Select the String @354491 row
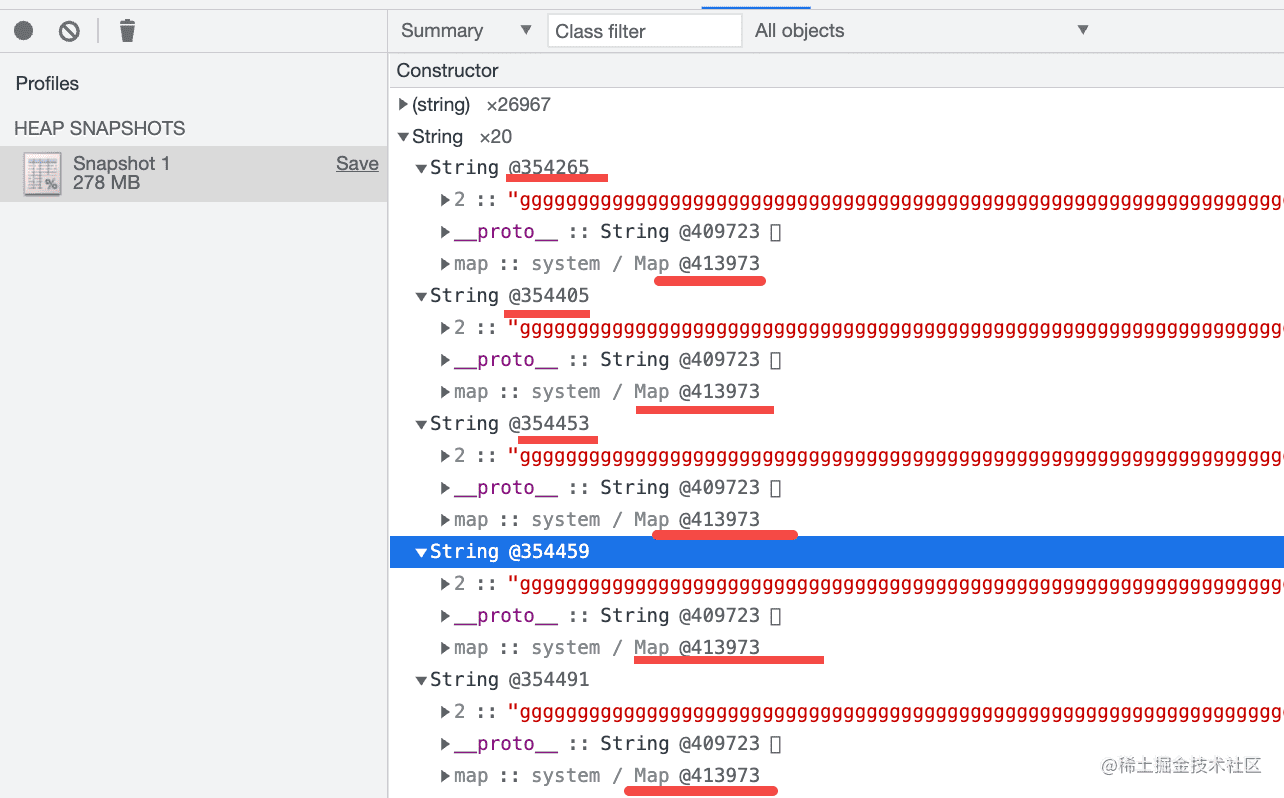 (x=510, y=680)
